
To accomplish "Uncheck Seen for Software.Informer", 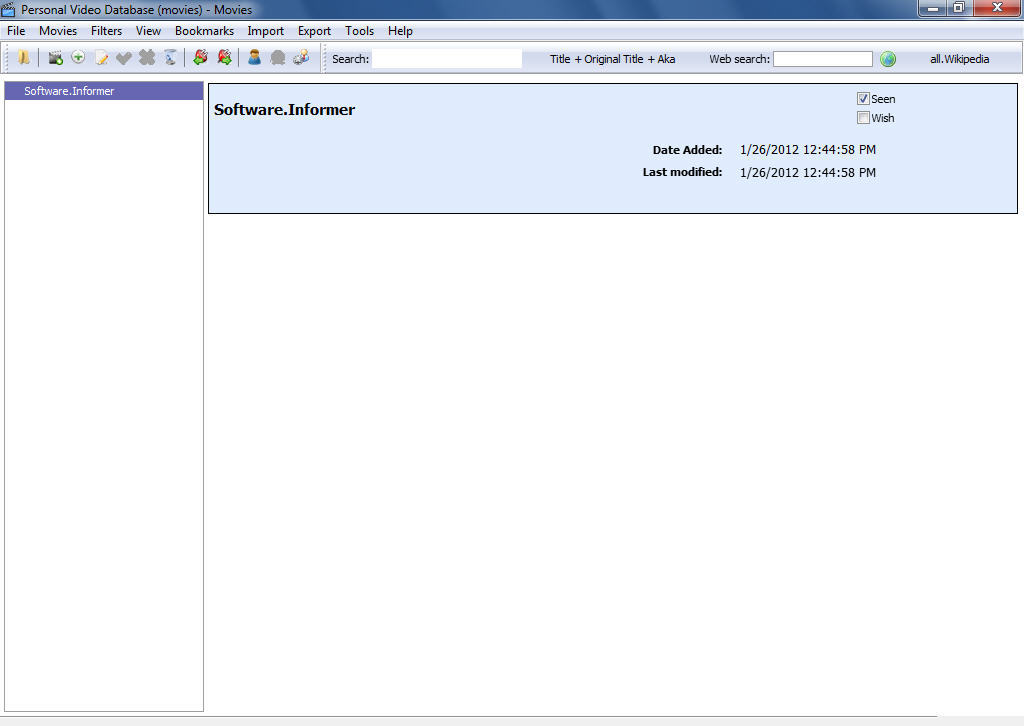I will (863, 98).
